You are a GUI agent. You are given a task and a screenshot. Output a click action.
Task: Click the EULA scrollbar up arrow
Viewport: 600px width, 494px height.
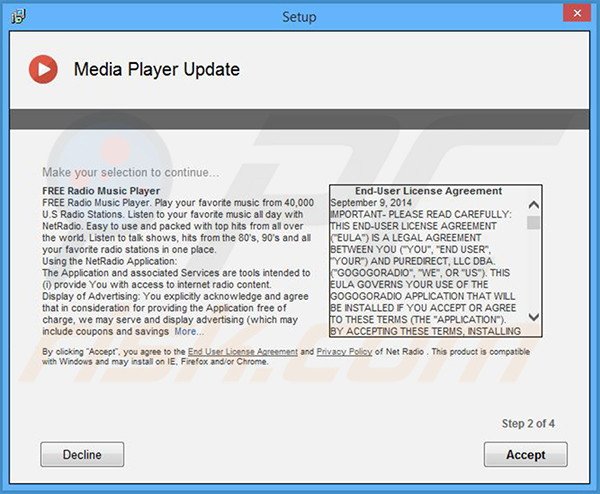tap(533, 205)
